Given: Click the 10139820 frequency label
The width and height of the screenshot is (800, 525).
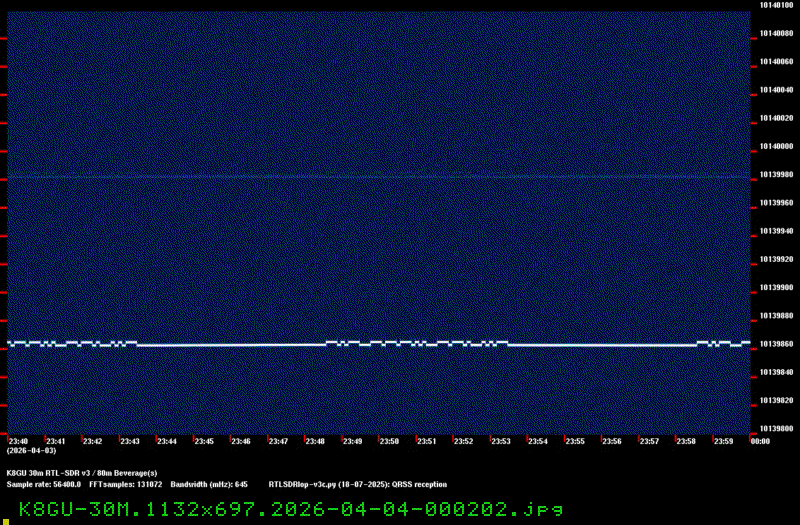Looking at the screenshot, I should coord(777,401).
